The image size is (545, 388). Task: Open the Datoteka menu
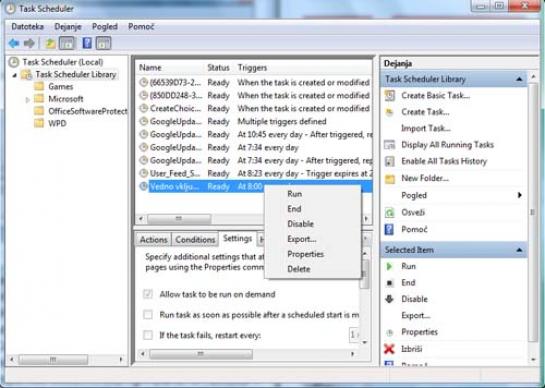pos(27,27)
